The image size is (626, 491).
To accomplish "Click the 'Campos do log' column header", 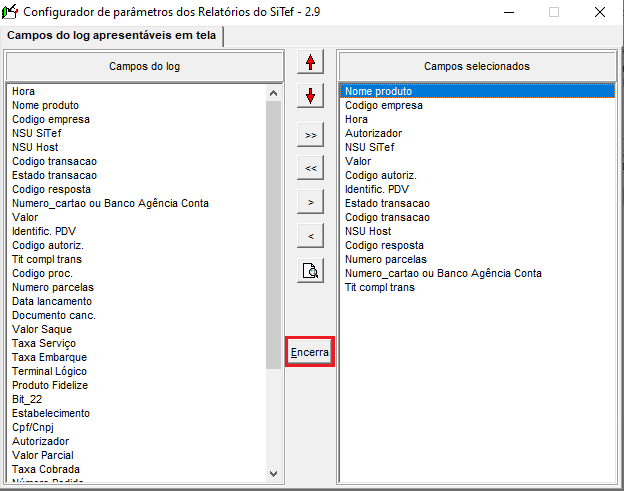I will click(145, 66).
